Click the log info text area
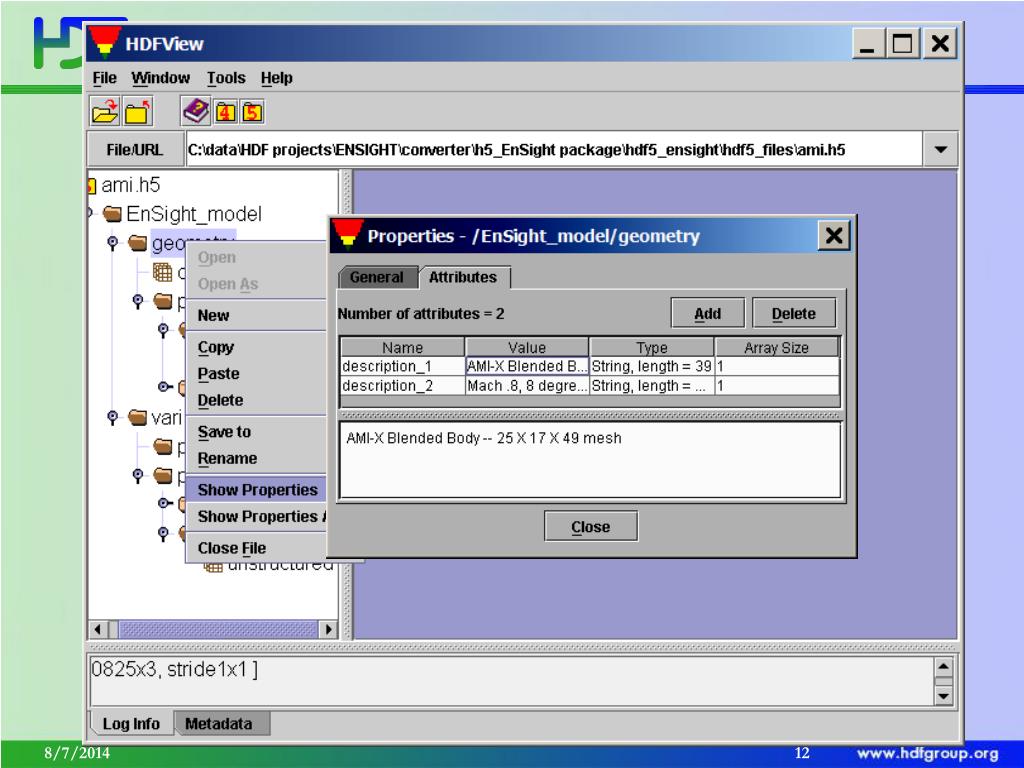This screenshot has width=1024, height=768. (x=511, y=681)
